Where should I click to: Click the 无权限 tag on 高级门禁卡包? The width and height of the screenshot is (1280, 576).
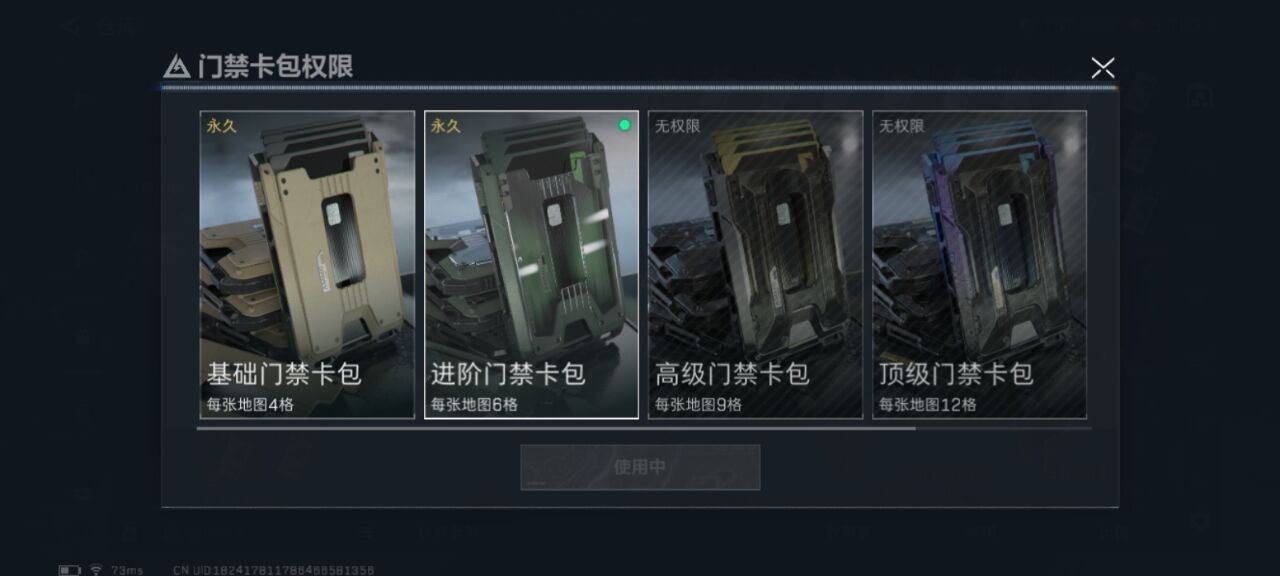[x=677, y=126]
